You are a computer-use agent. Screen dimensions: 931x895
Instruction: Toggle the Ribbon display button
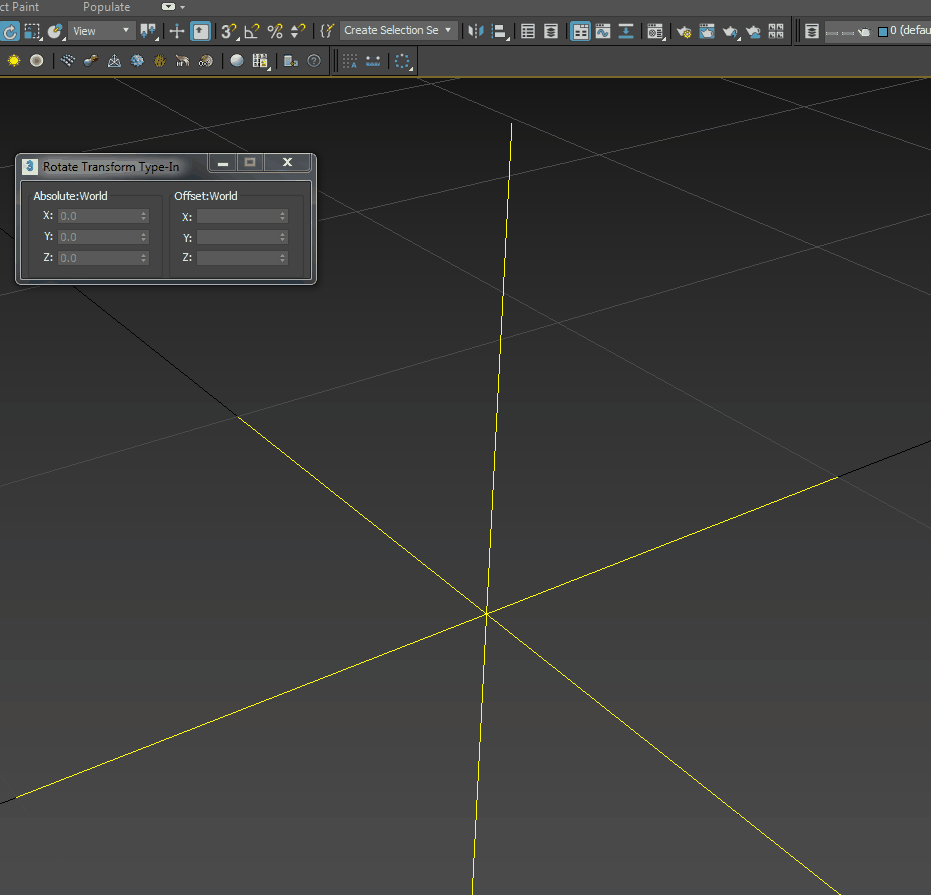click(x=580, y=31)
